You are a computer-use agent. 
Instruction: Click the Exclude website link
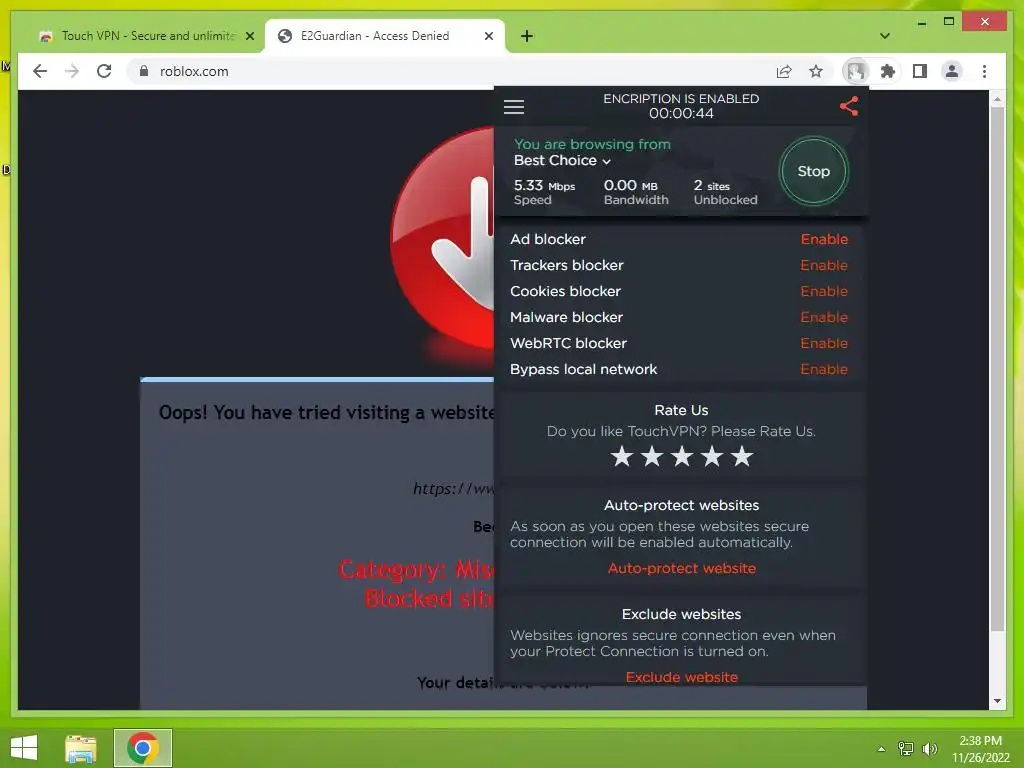(x=681, y=677)
